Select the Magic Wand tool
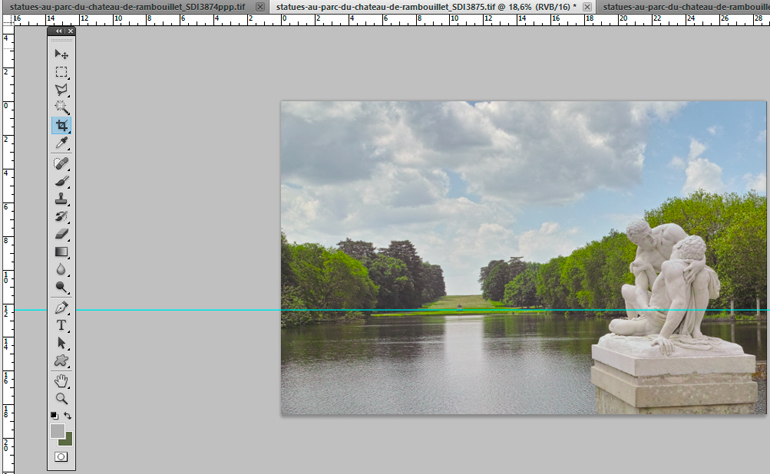 pyautogui.click(x=61, y=108)
